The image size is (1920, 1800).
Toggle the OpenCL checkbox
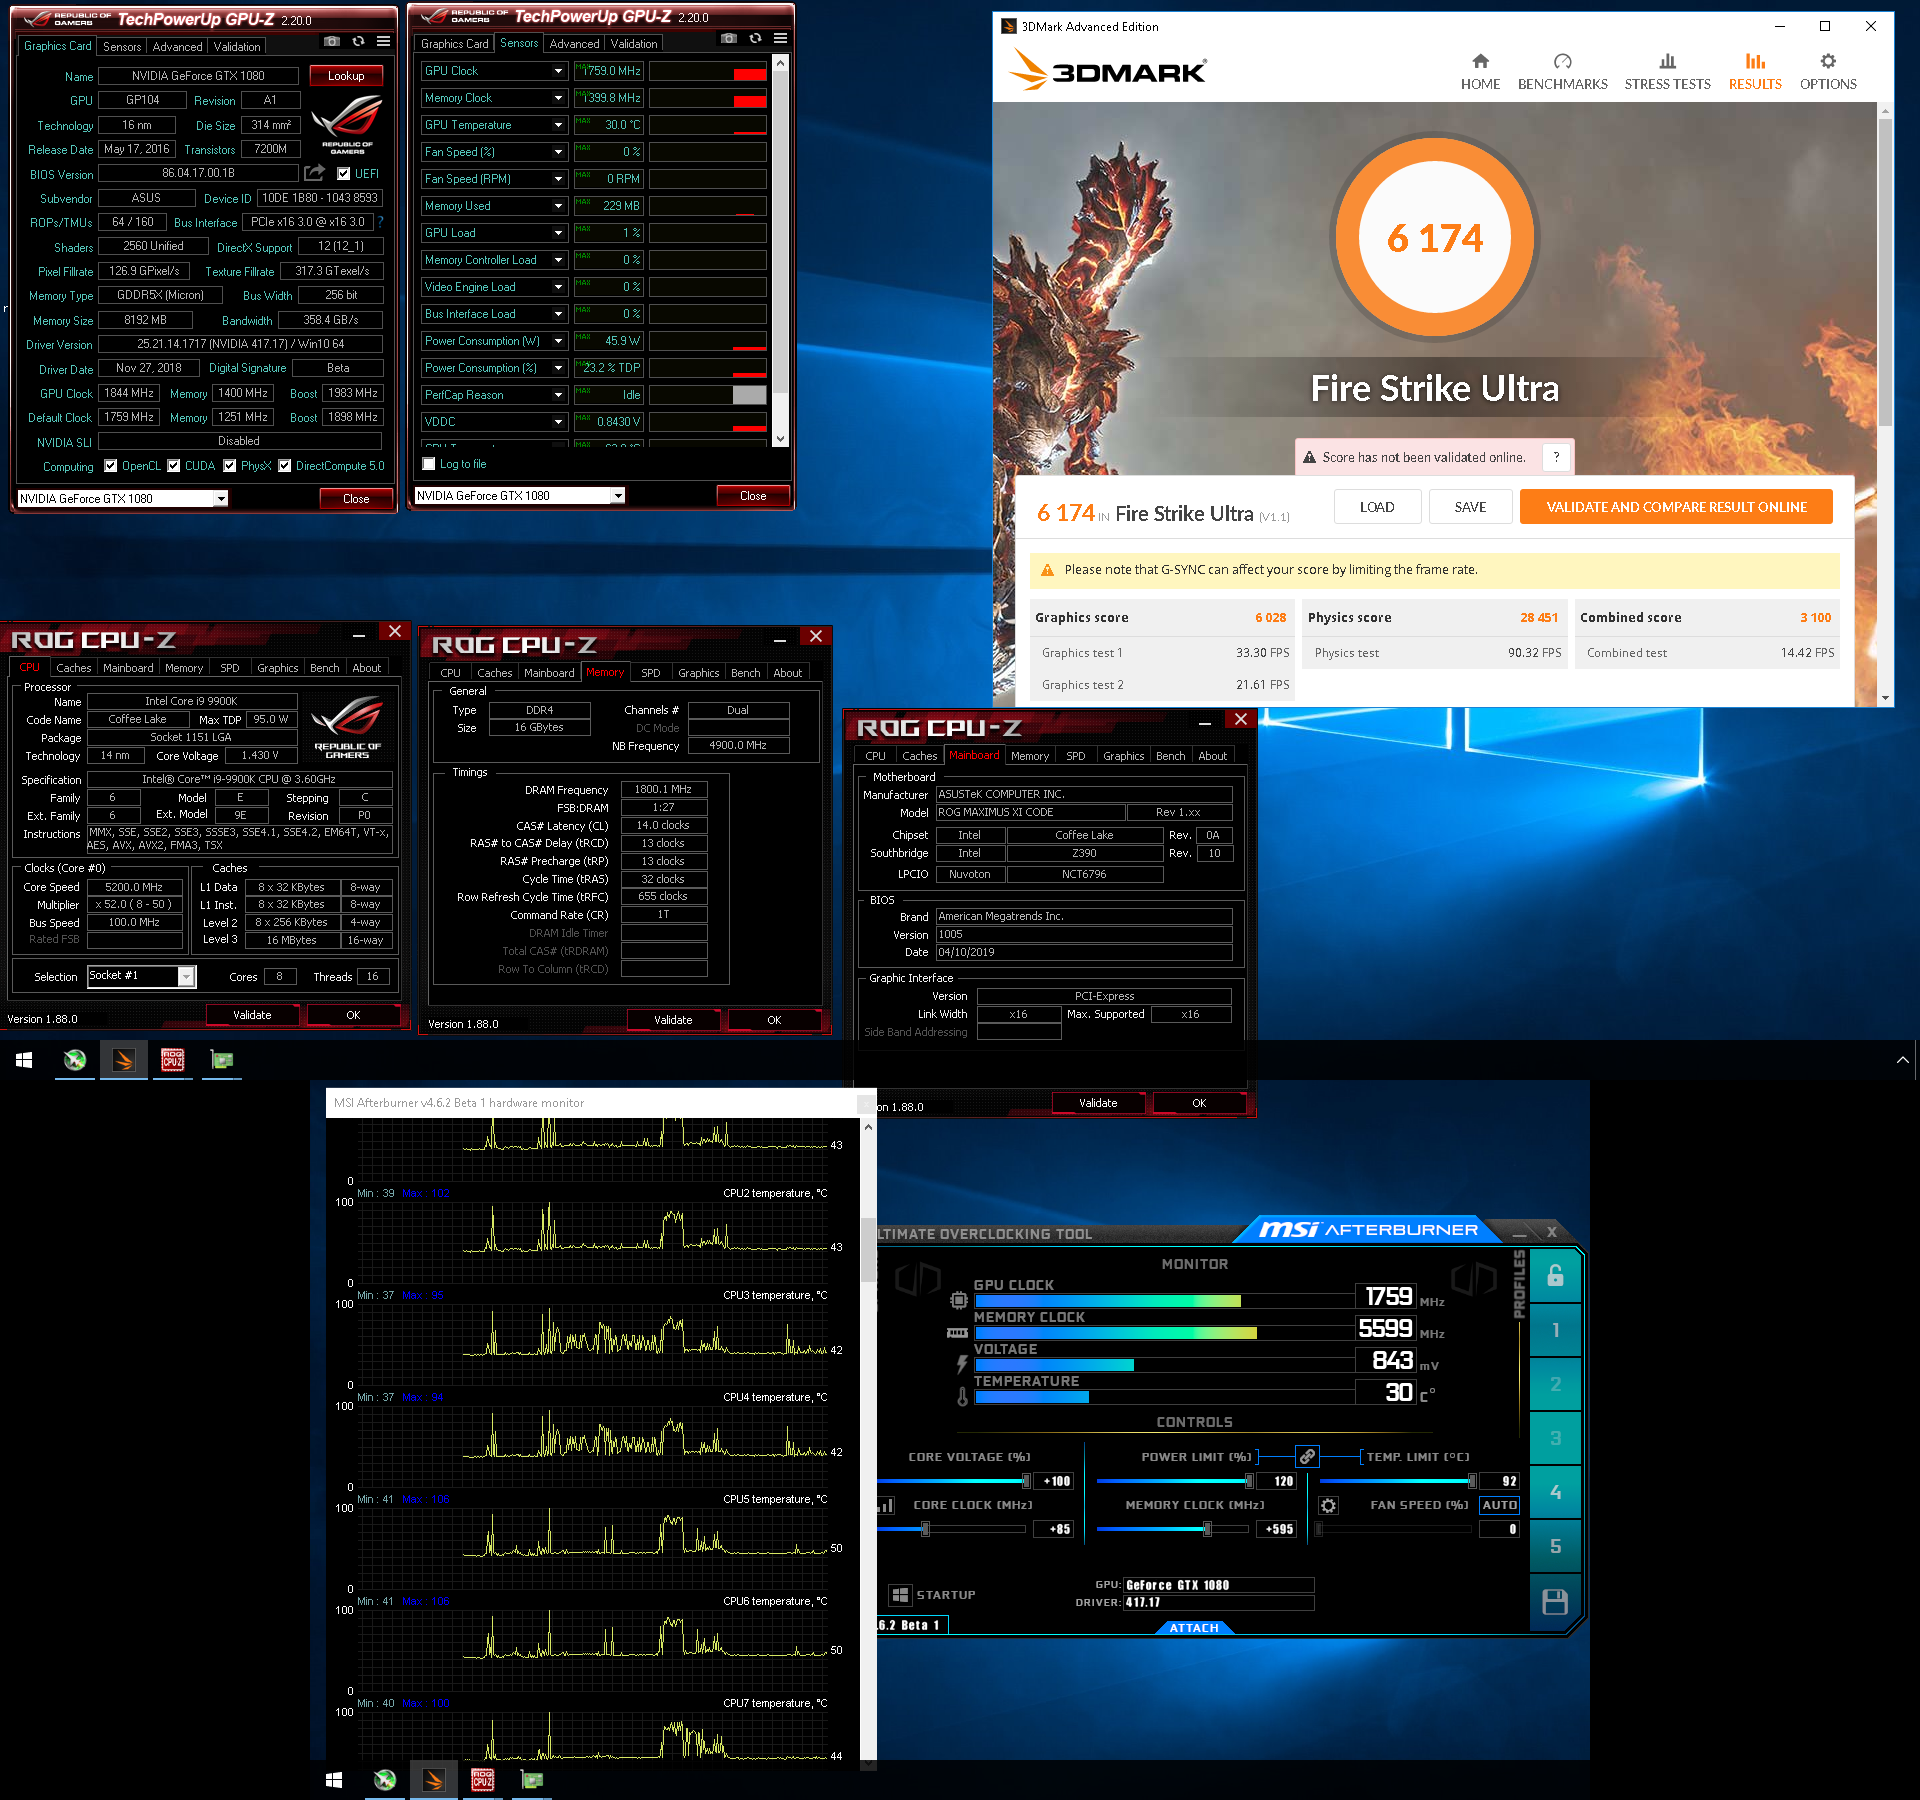(111, 466)
